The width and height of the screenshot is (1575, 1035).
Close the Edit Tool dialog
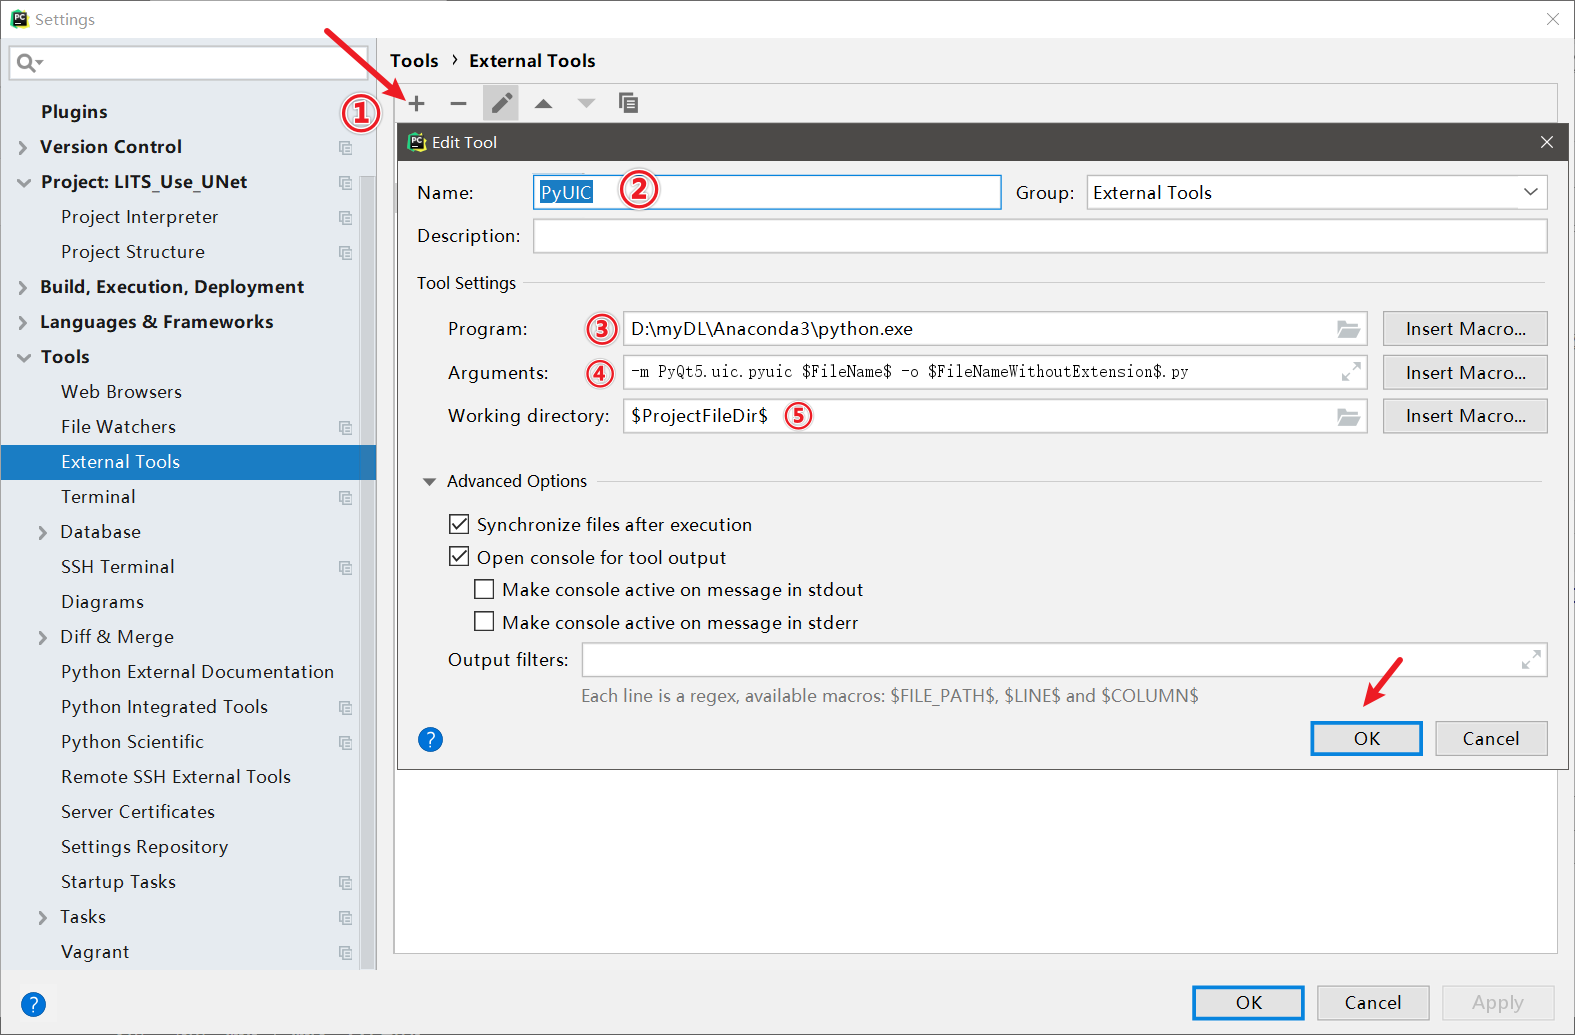coord(1547,142)
